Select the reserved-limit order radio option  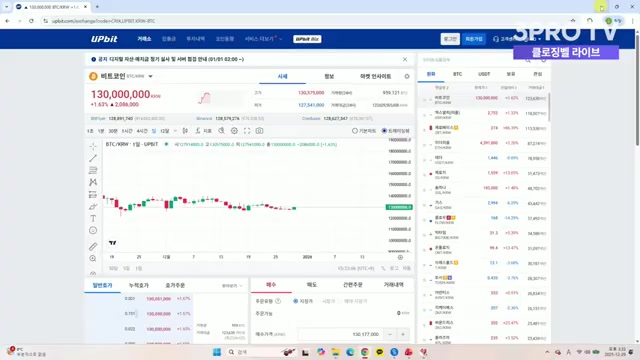(340, 301)
